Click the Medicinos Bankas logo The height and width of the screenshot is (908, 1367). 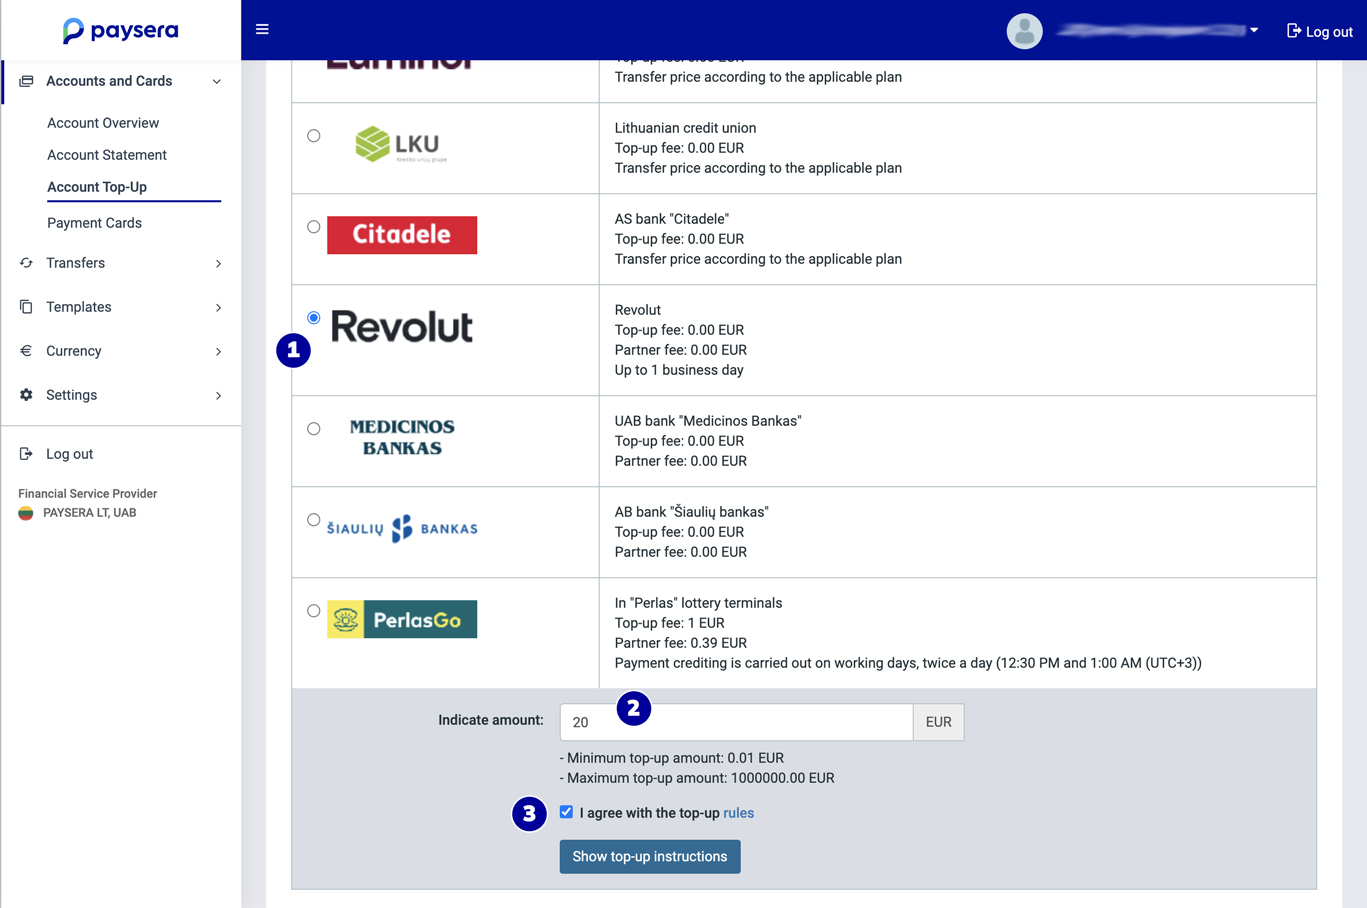tap(402, 437)
